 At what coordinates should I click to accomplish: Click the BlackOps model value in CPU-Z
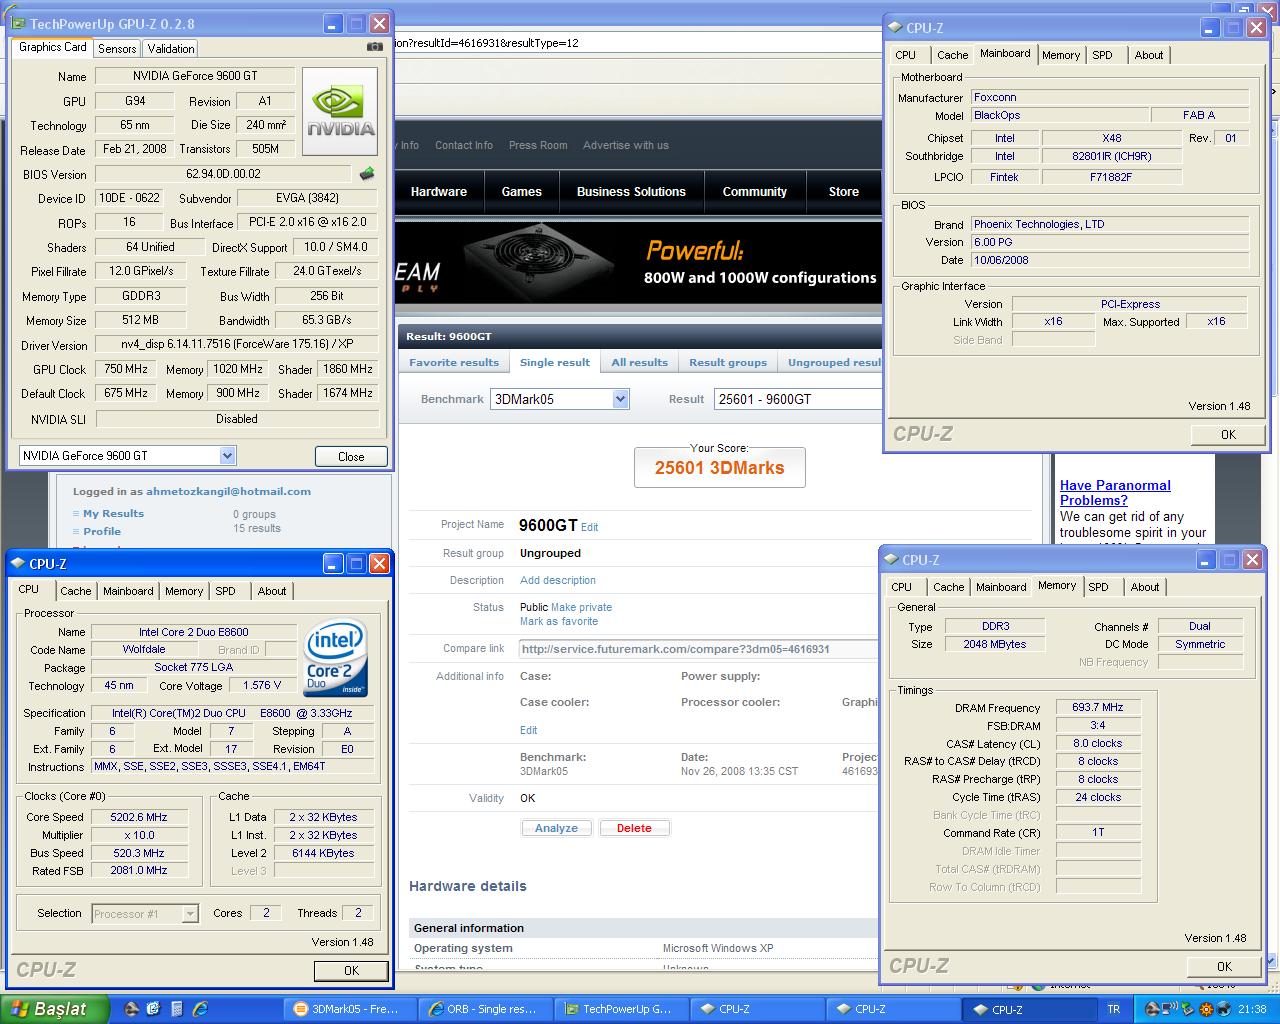(1060, 115)
